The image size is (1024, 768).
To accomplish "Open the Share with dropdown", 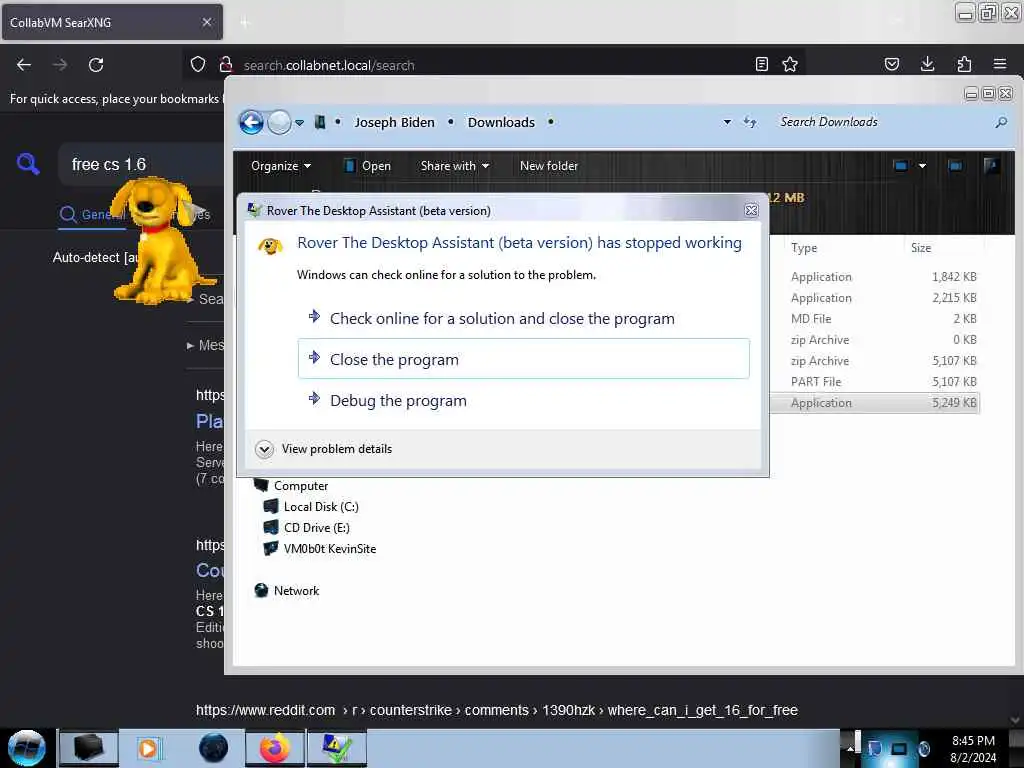I will tap(455, 166).
